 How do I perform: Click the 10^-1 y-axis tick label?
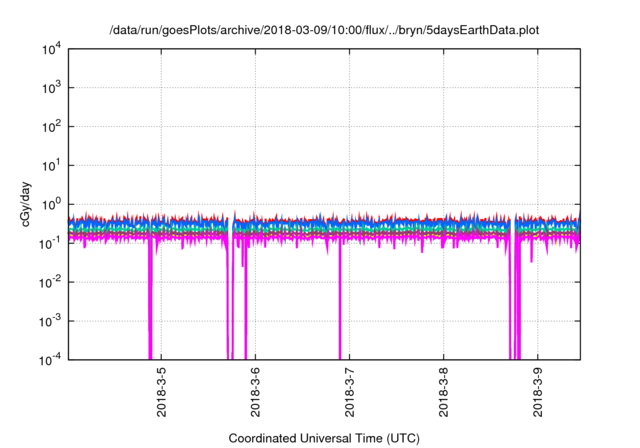[x=51, y=243]
